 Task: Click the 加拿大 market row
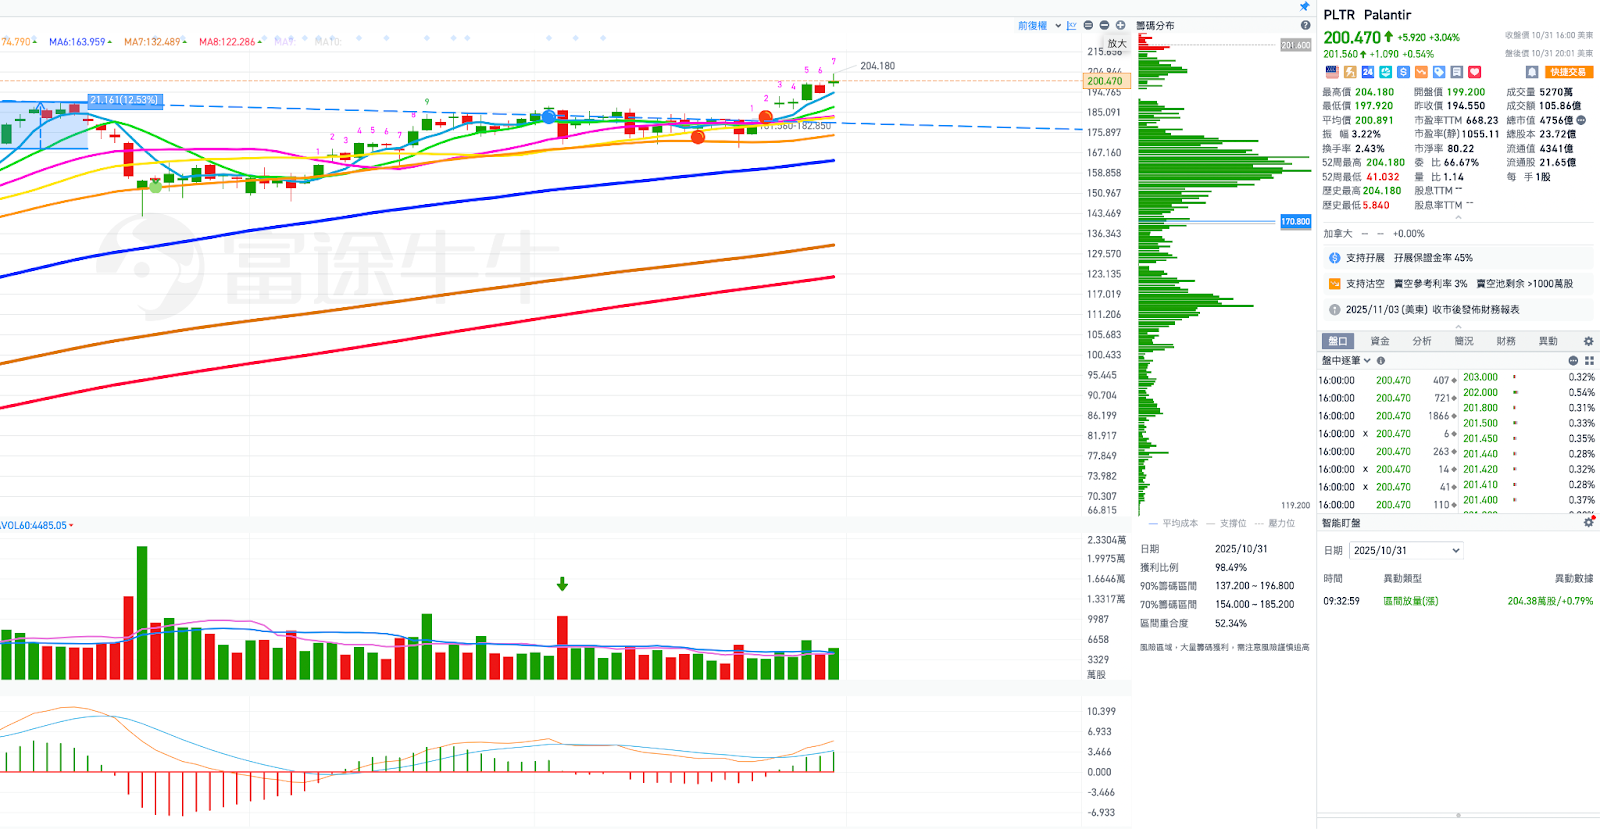click(x=1458, y=234)
